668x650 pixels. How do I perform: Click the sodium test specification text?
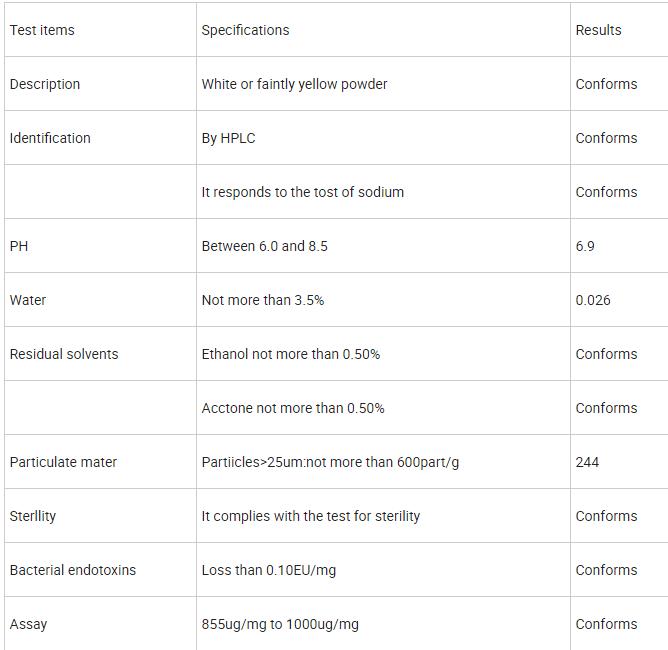click(302, 192)
